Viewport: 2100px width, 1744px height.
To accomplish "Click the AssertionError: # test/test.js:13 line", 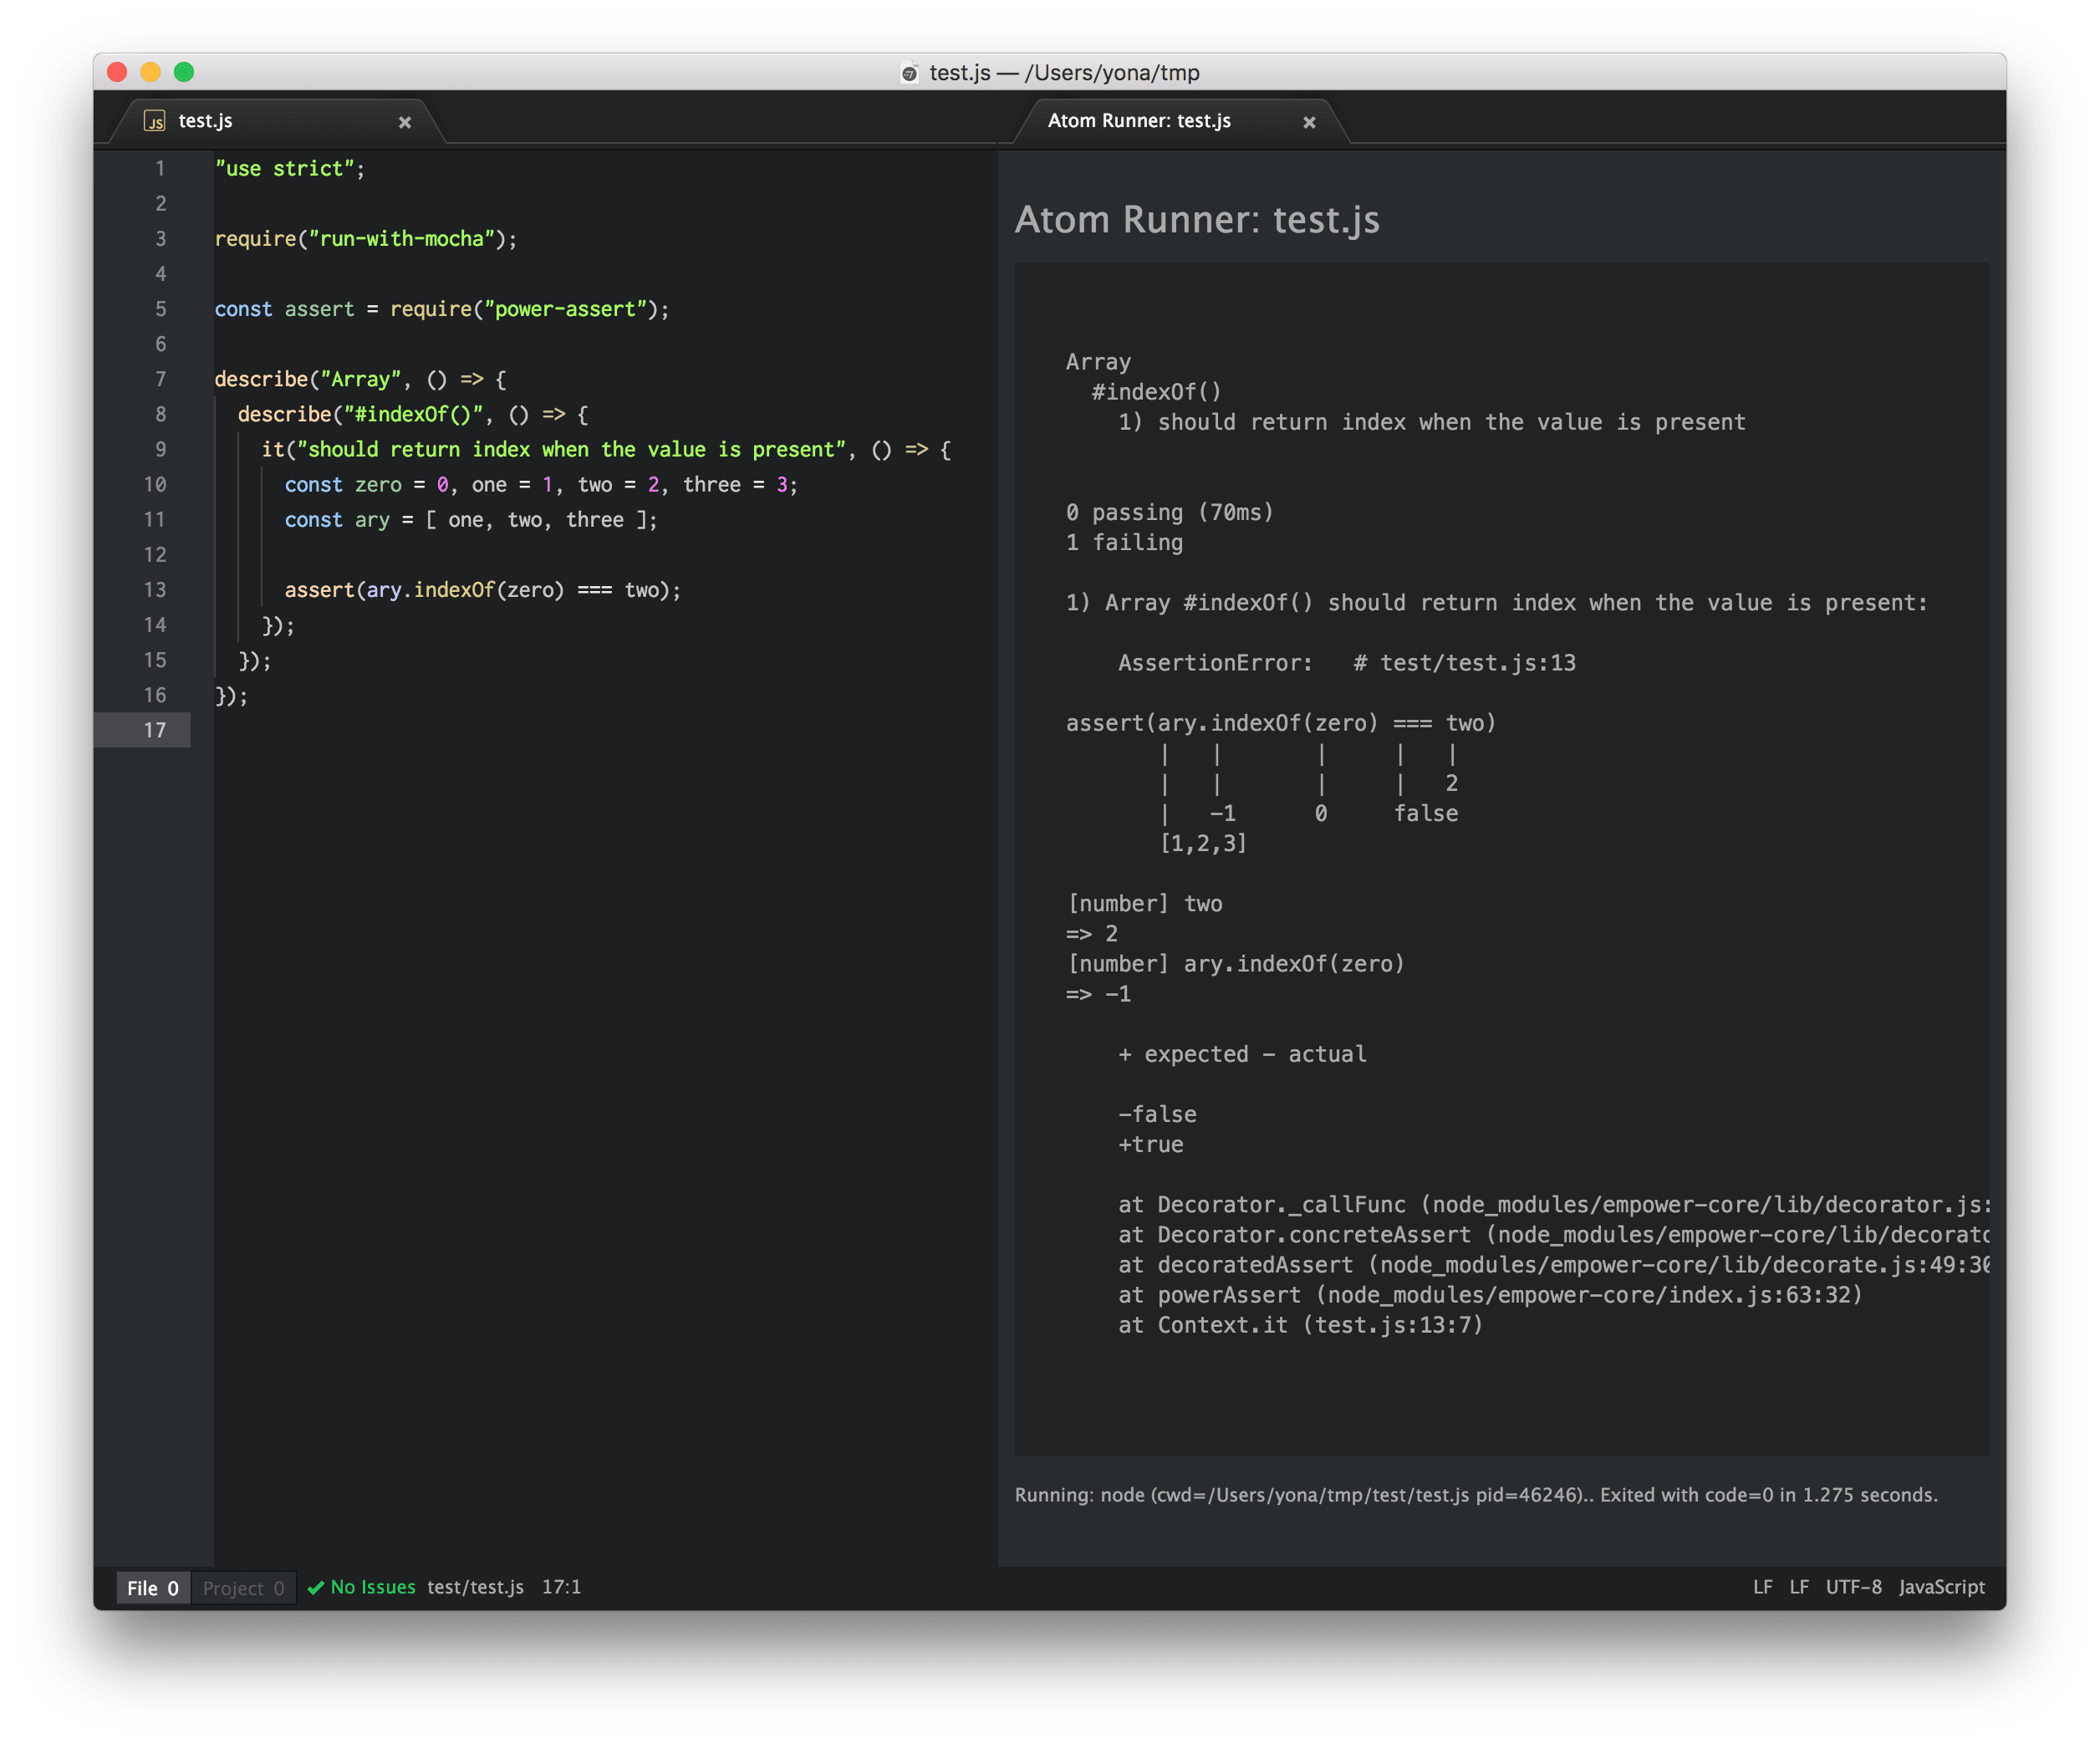I will pos(1346,663).
